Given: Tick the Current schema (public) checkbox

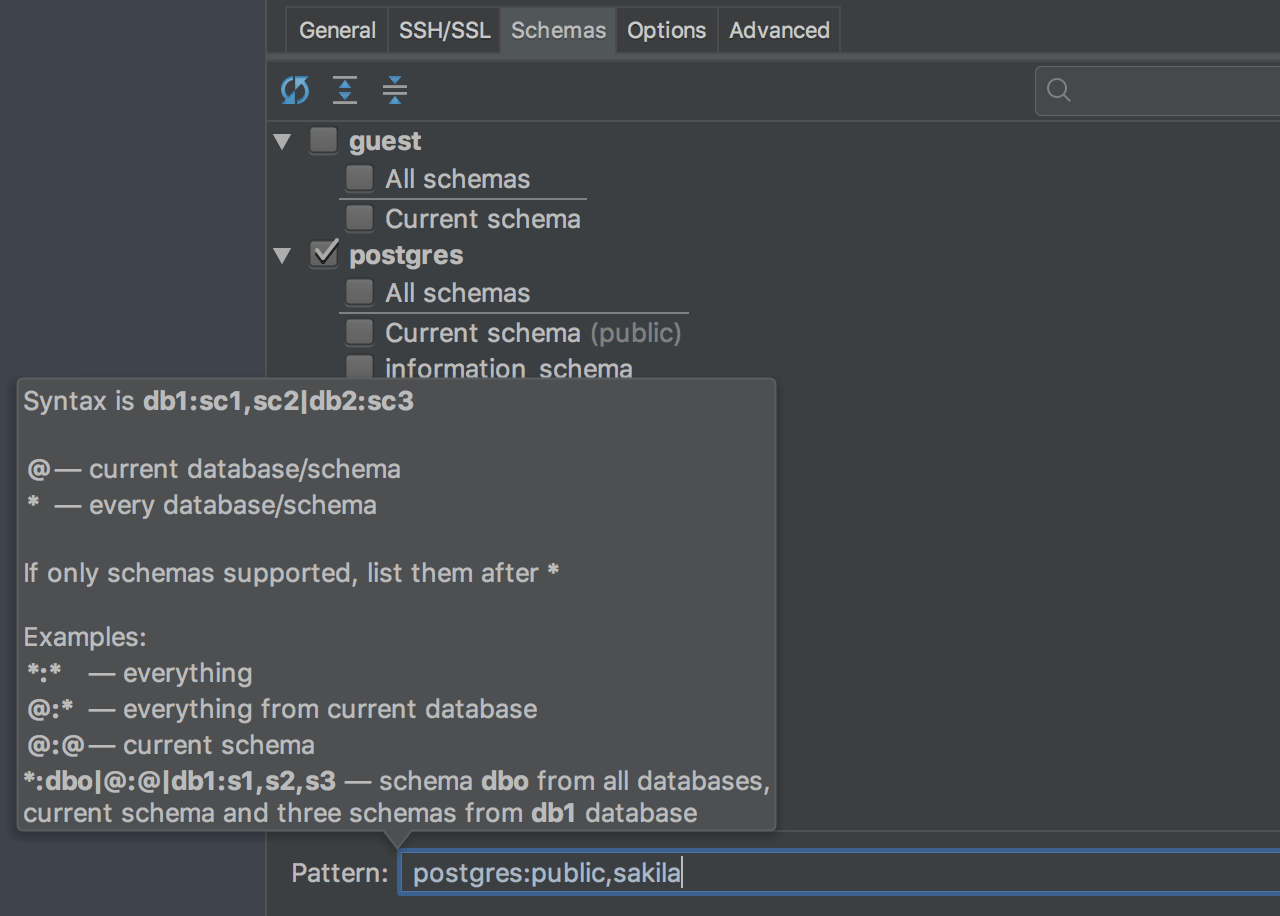Looking at the screenshot, I should (x=359, y=332).
